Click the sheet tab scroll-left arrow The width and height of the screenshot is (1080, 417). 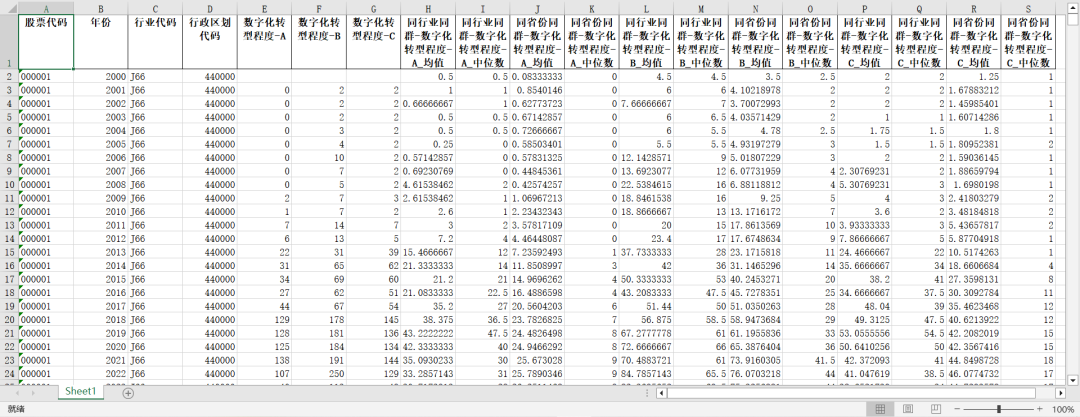[x=16, y=392]
